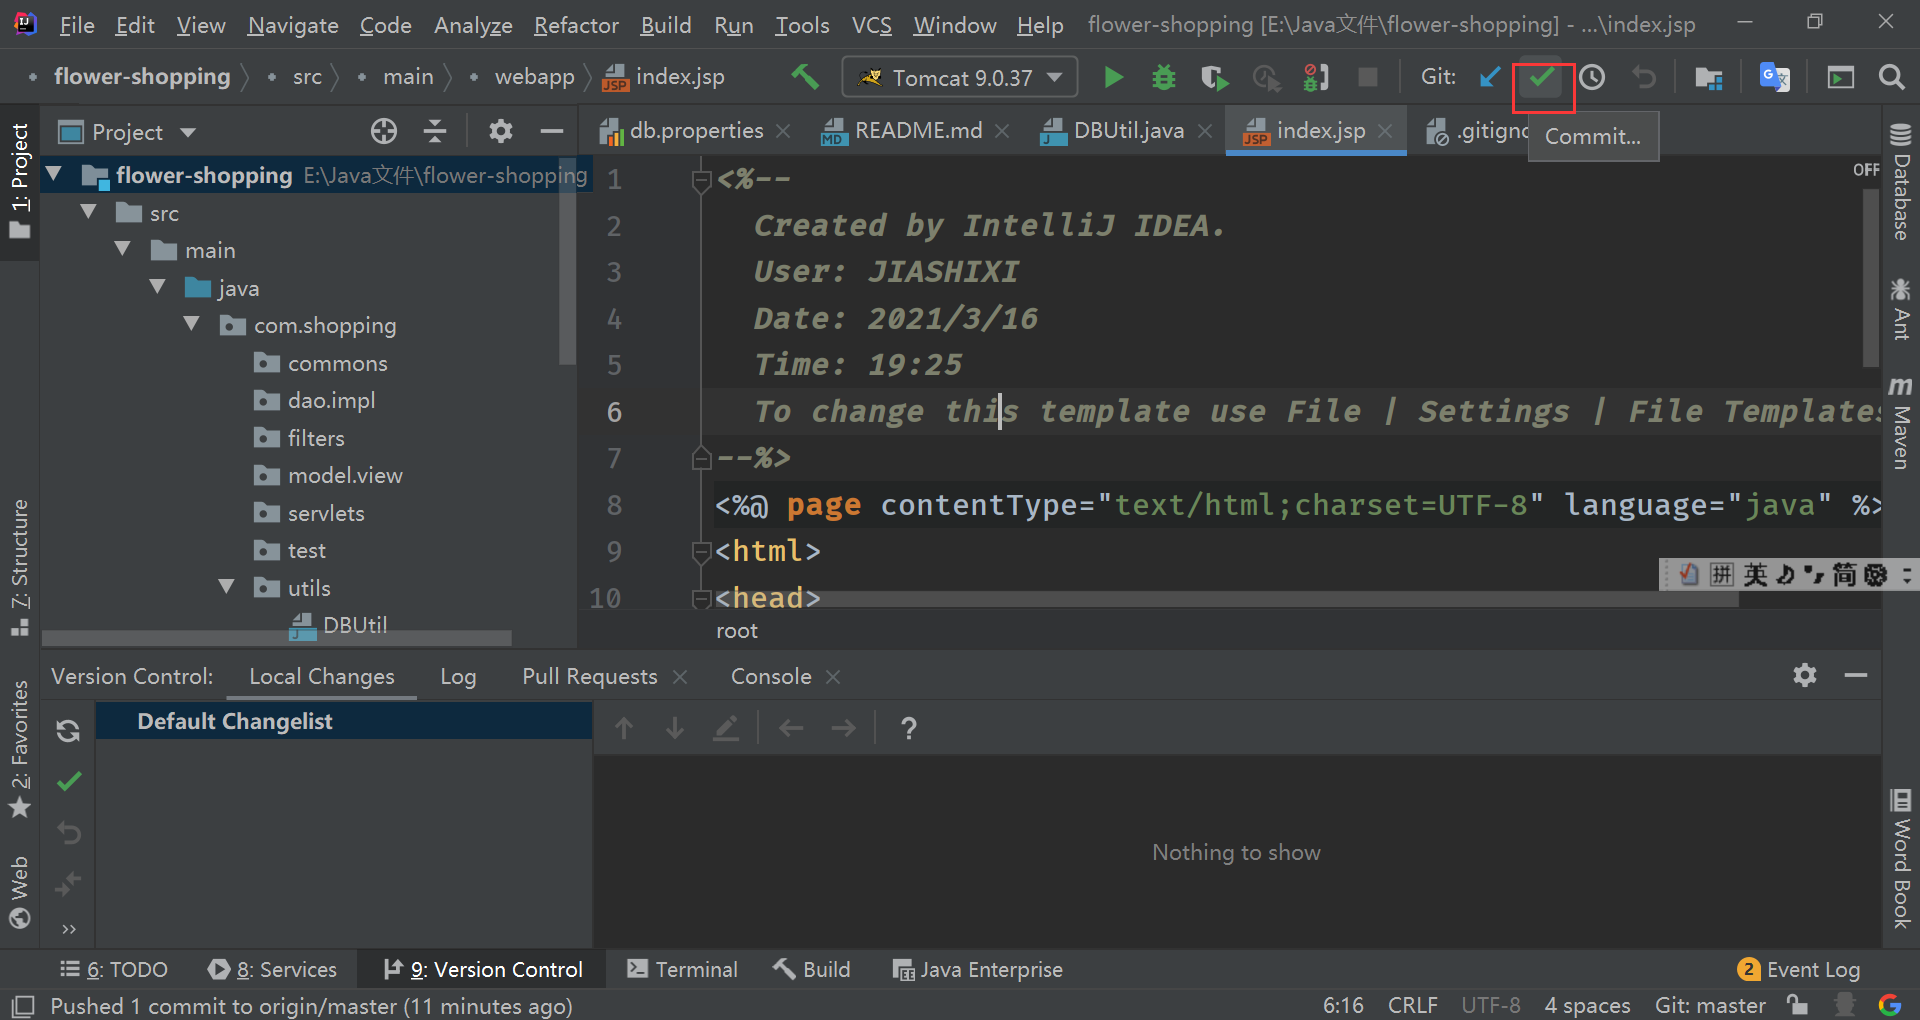The width and height of the screenshot is (1920, 1020).
Task: Click CRLF line separator in status bar
Action: pos(1412,1005)
